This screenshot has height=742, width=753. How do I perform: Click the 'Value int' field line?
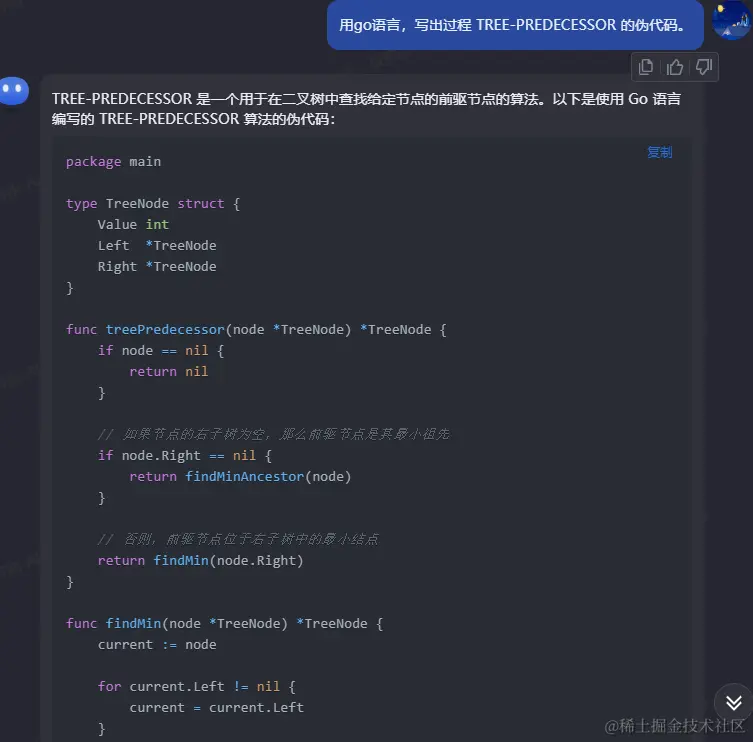point(133,224)
